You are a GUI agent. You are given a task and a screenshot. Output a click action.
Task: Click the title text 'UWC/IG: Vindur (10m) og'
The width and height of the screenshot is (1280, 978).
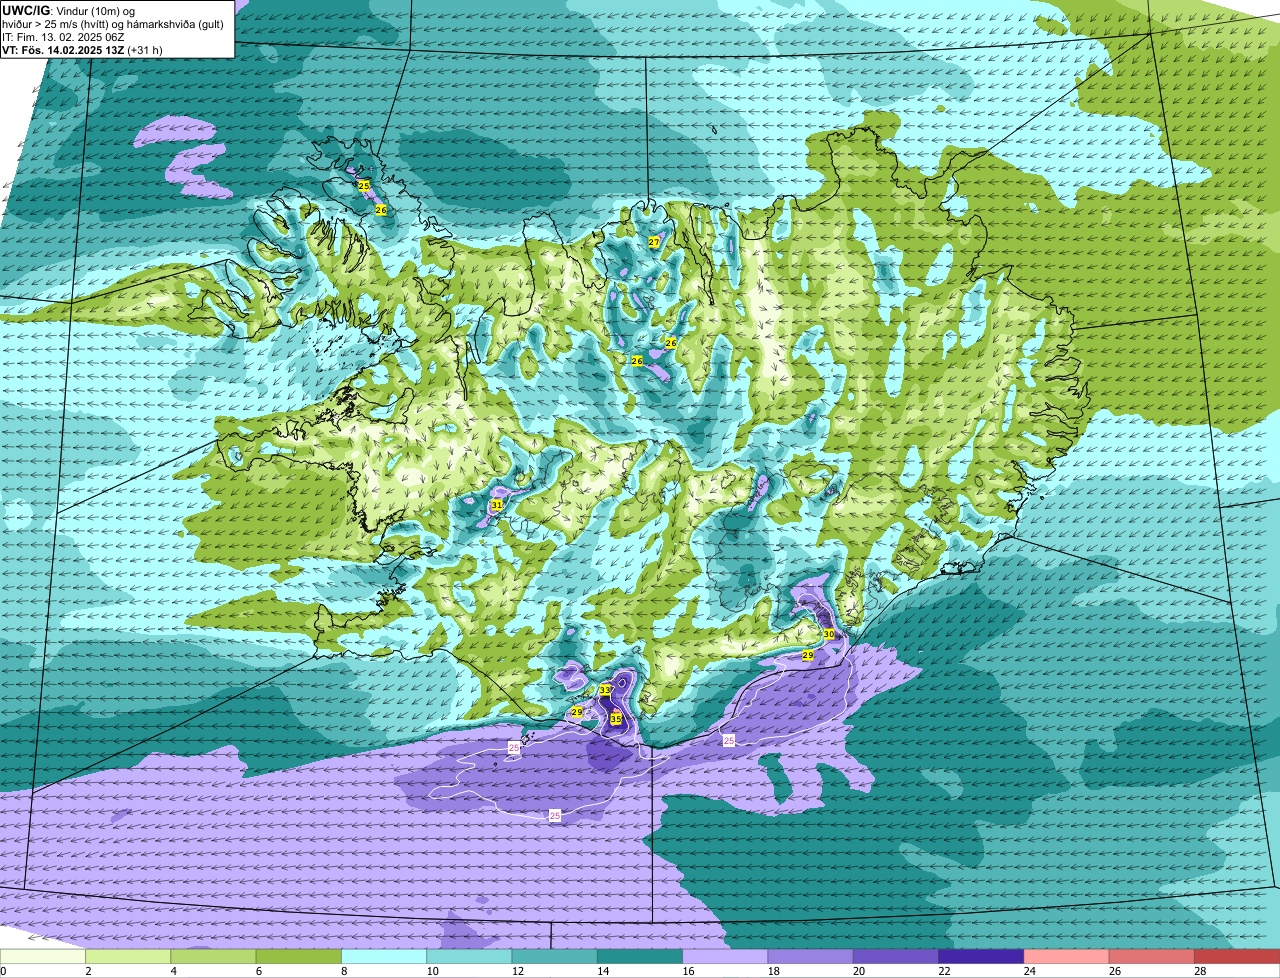click(69, 10)
